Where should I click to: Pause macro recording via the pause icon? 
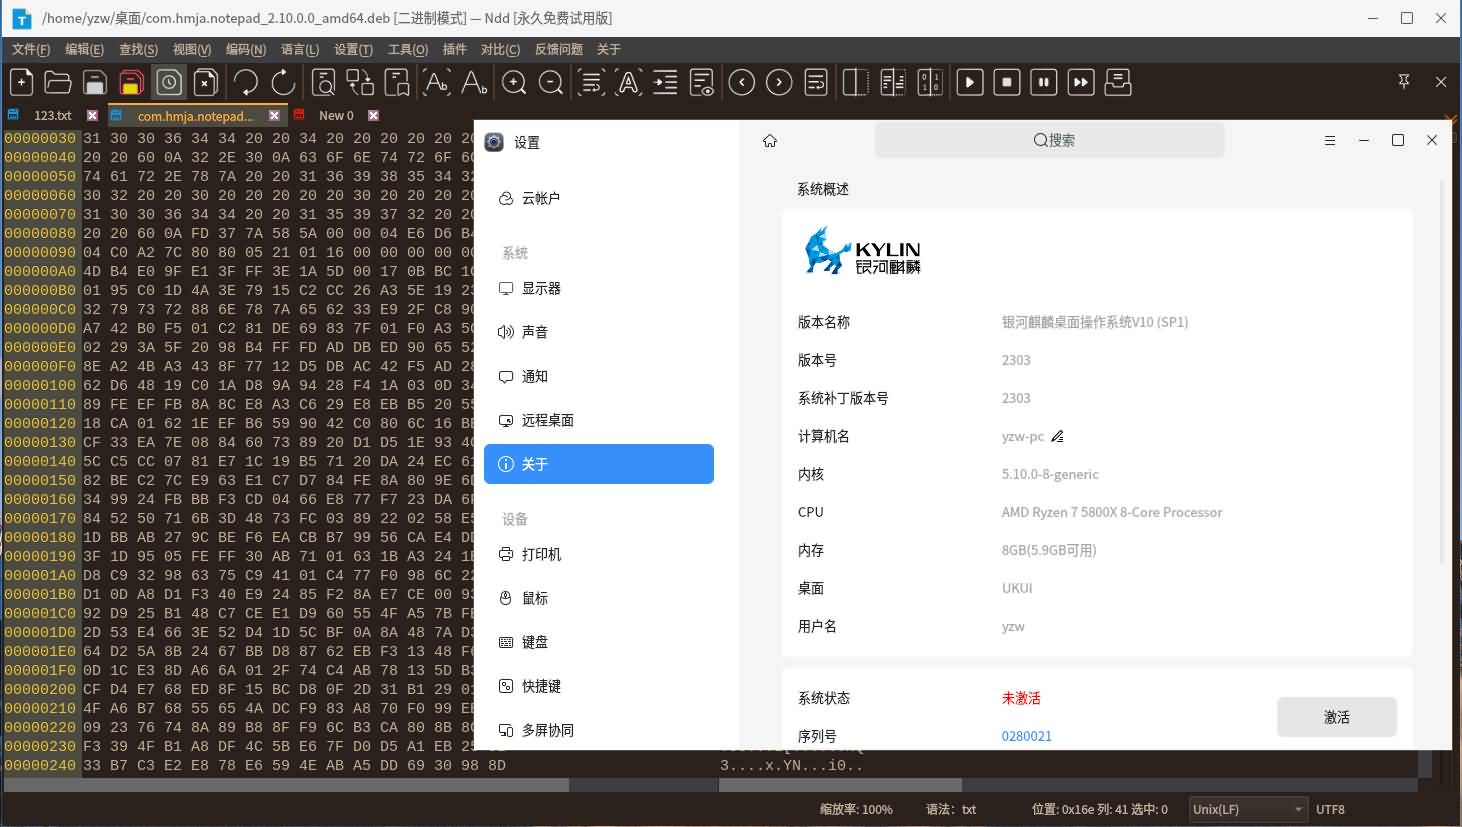coord(1044,82)
